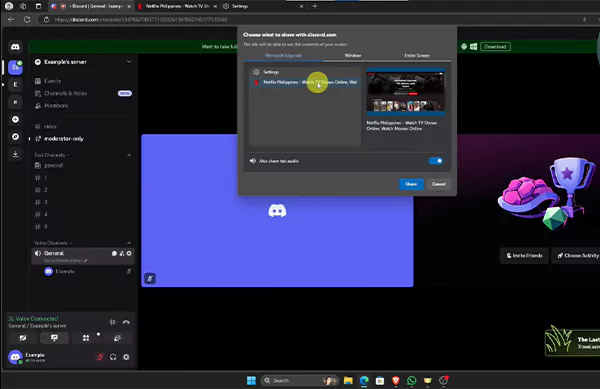600x389 pixels.
Task: Click browser refresh button
Action: click(x=27, y=20)
